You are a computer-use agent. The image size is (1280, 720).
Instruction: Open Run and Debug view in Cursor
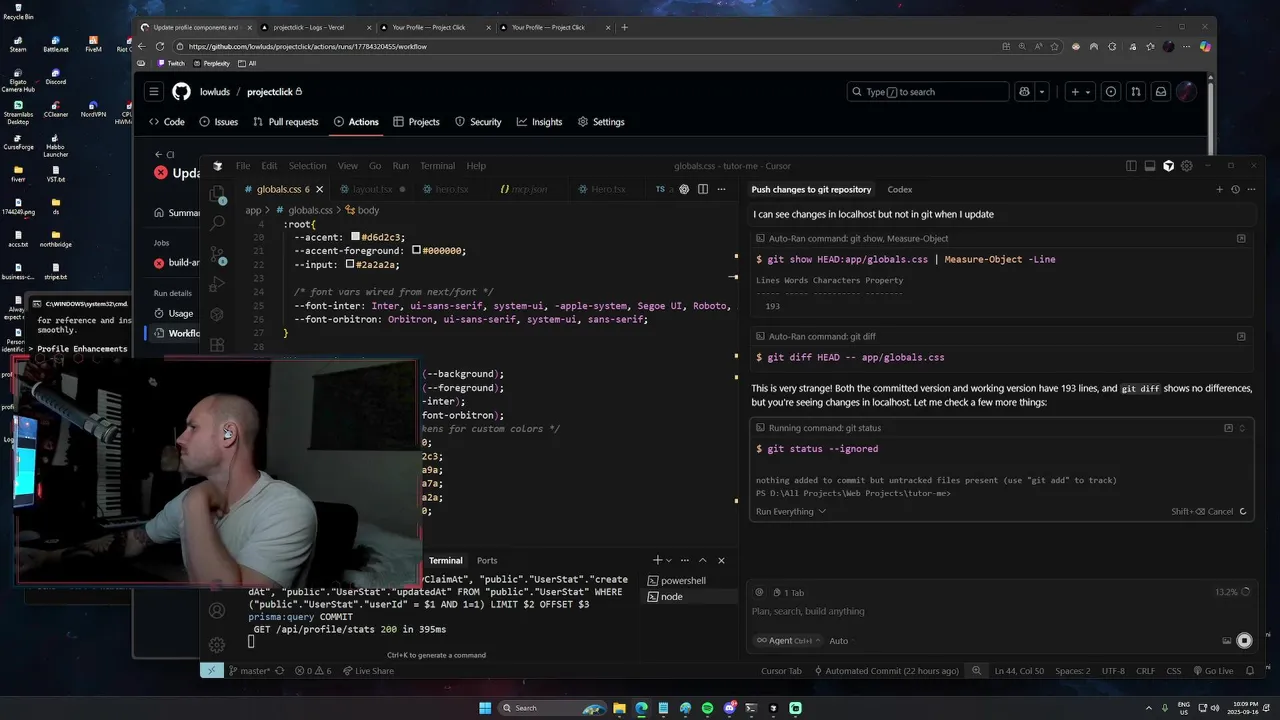(x=217, y=285)
